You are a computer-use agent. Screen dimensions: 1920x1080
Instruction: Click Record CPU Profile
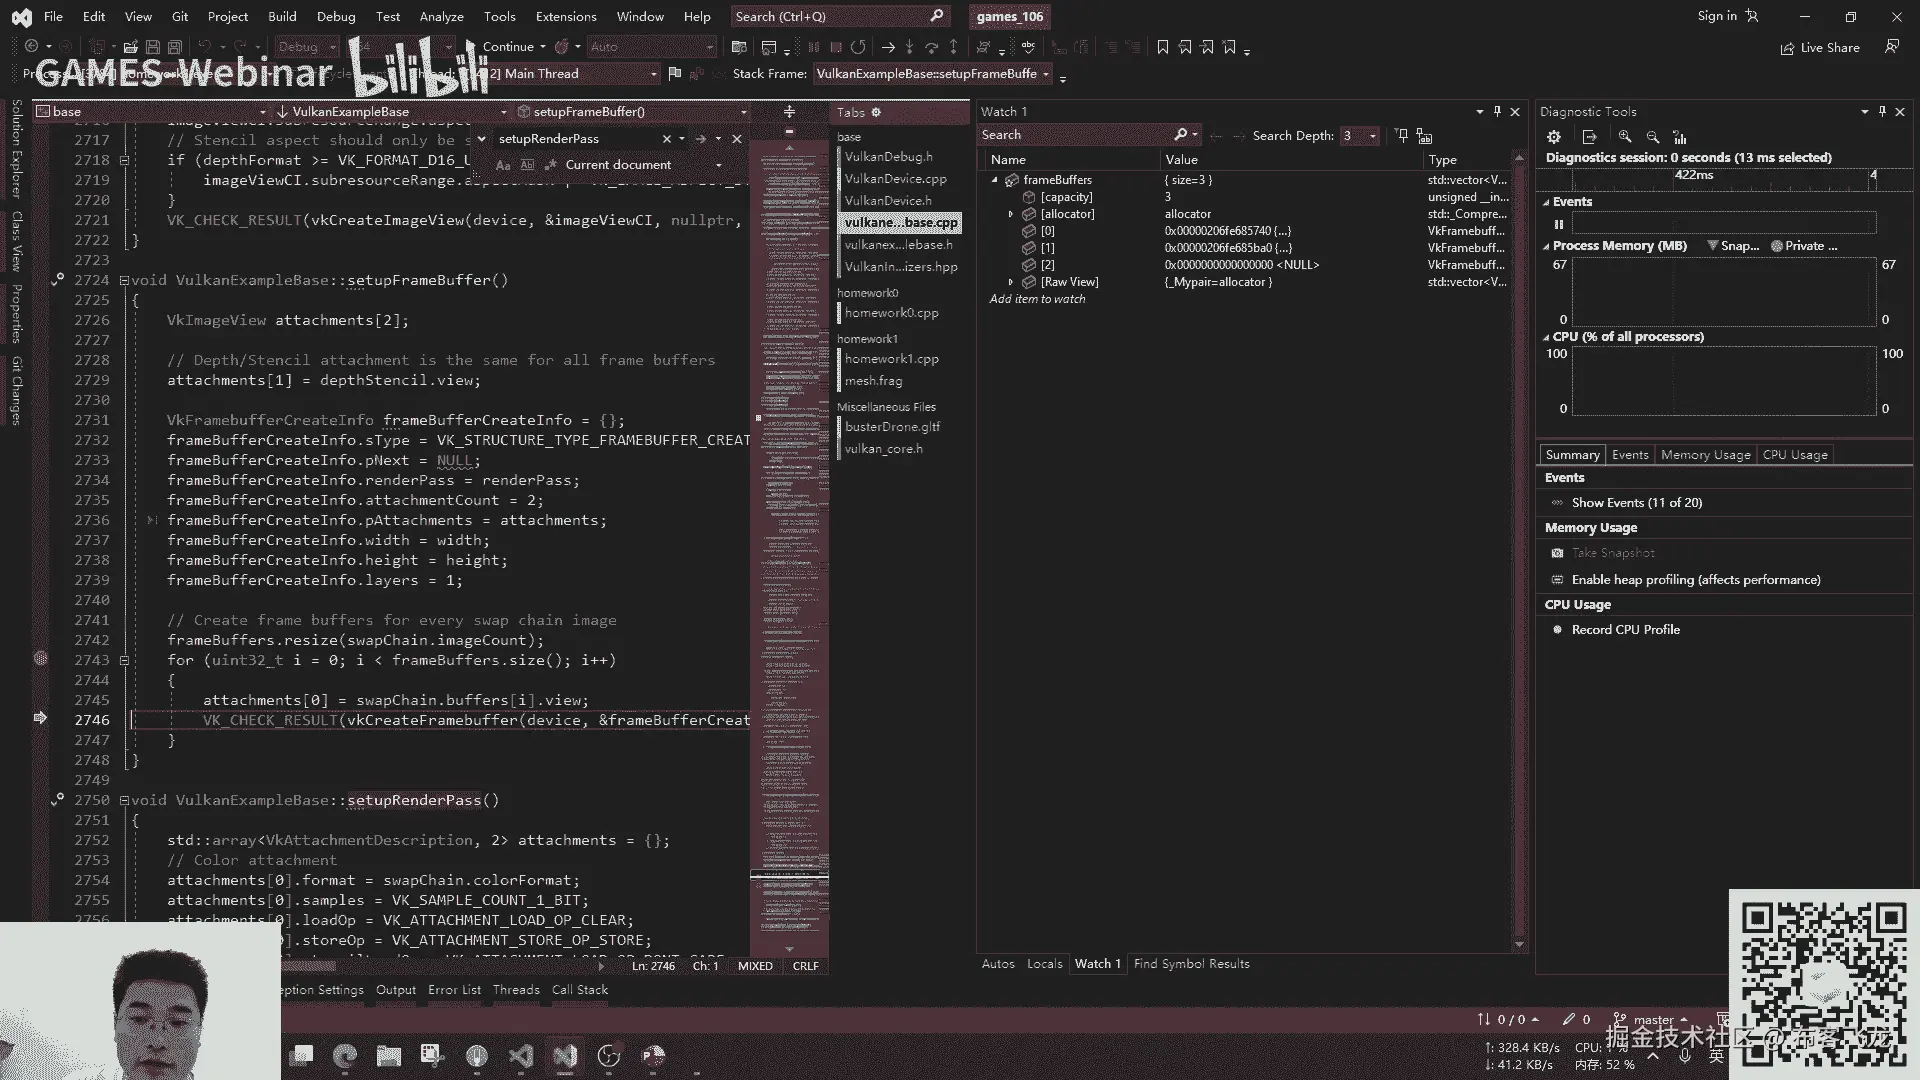[1625, 630]
